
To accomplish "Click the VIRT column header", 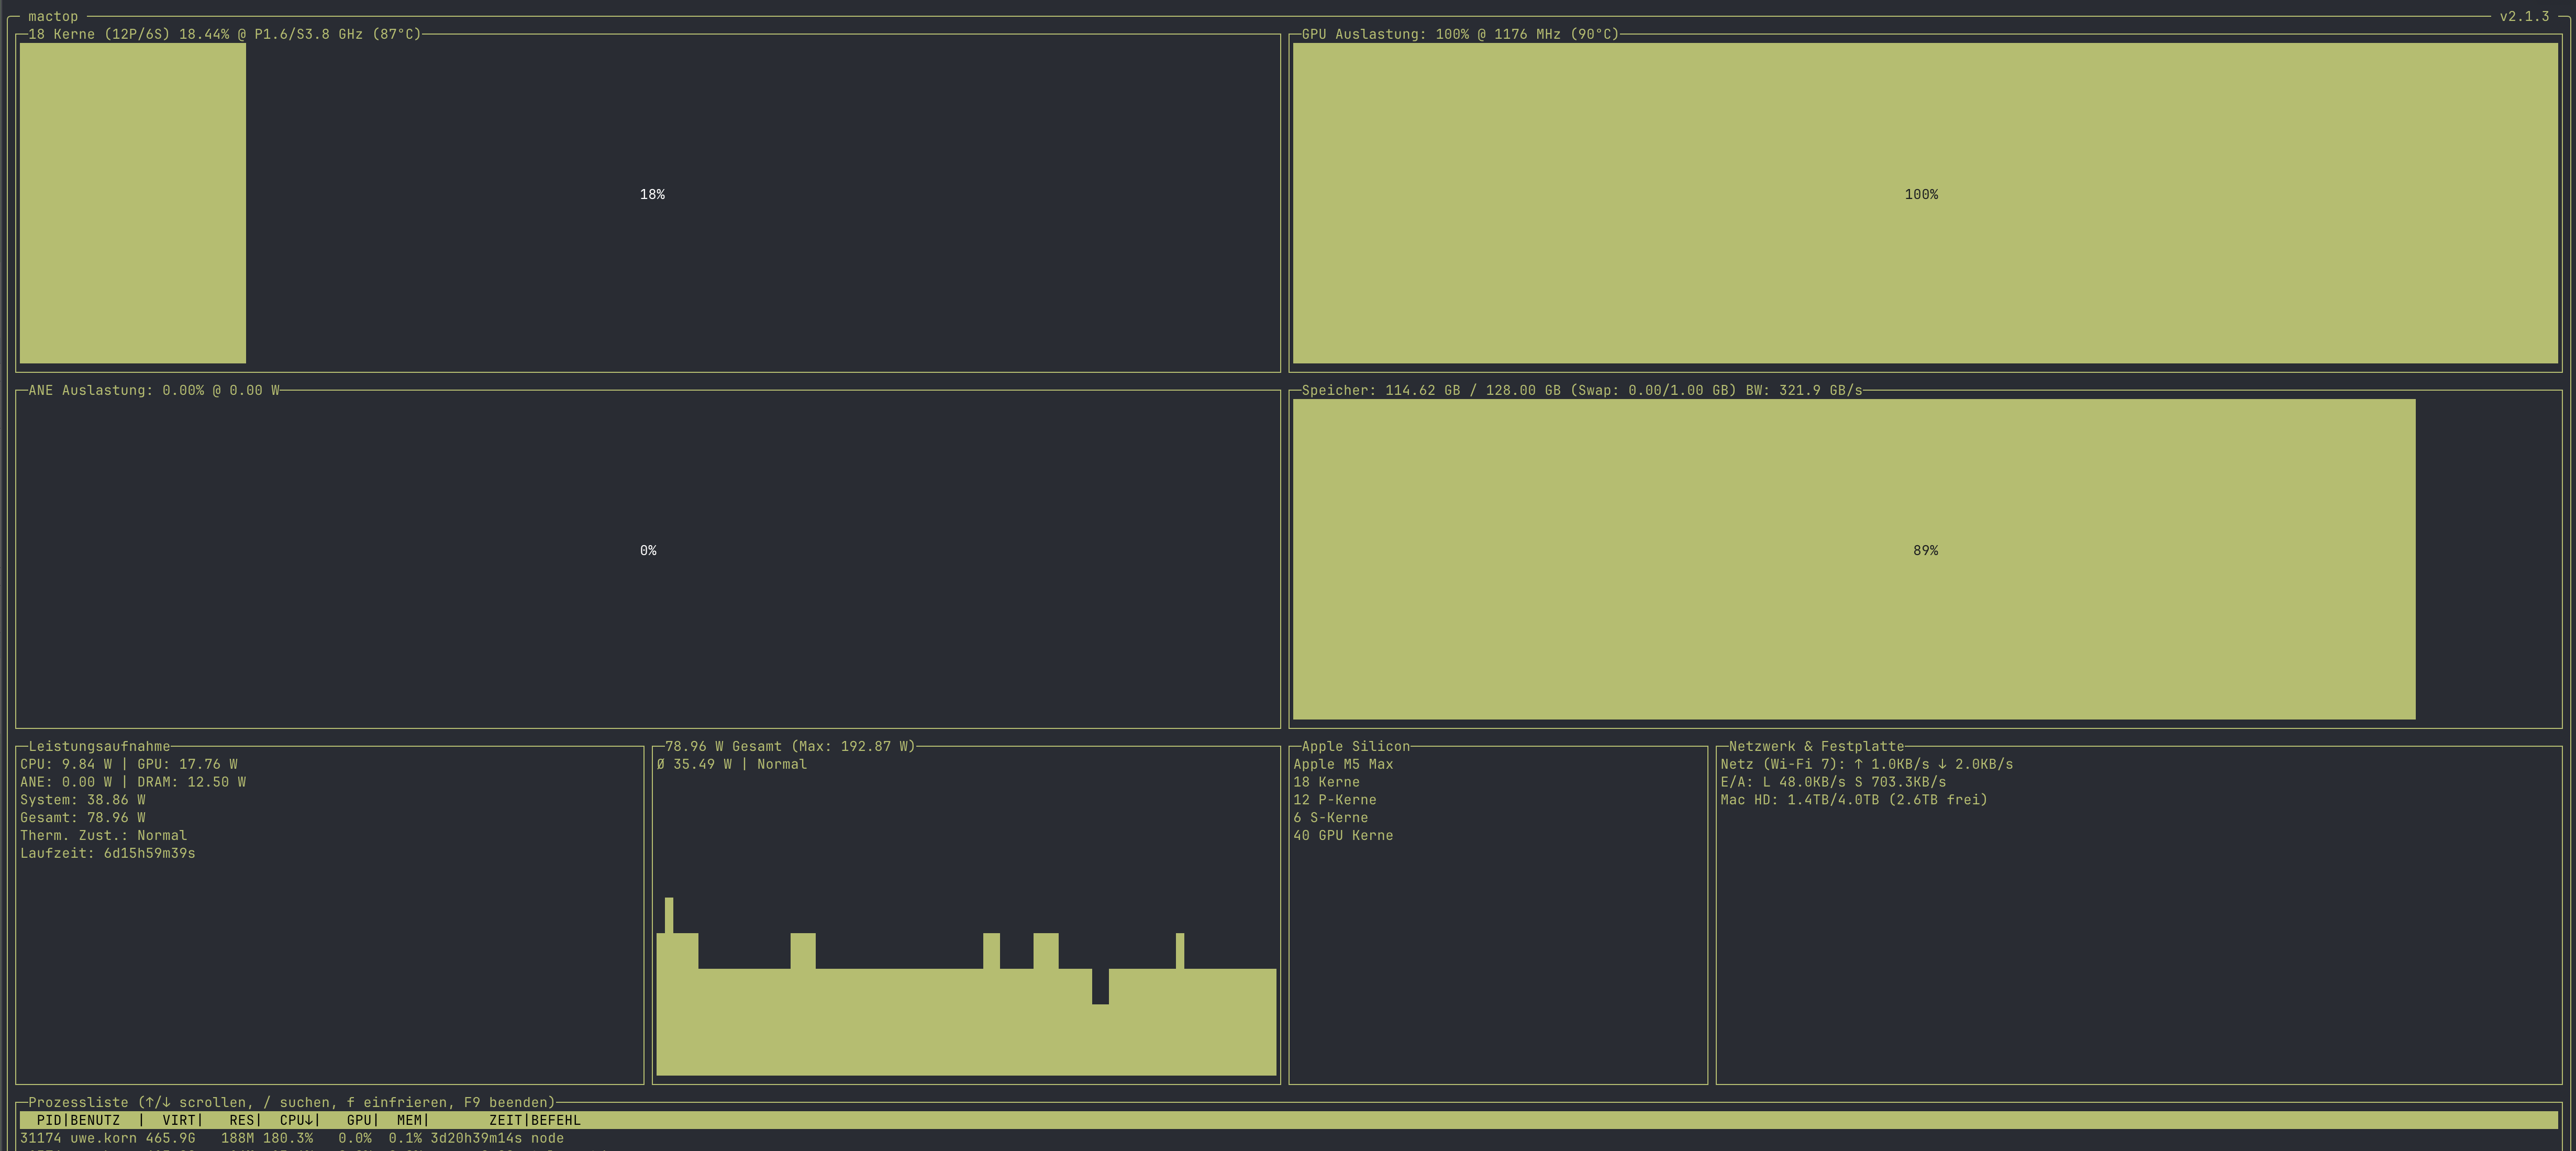I will pos(179,1120).
